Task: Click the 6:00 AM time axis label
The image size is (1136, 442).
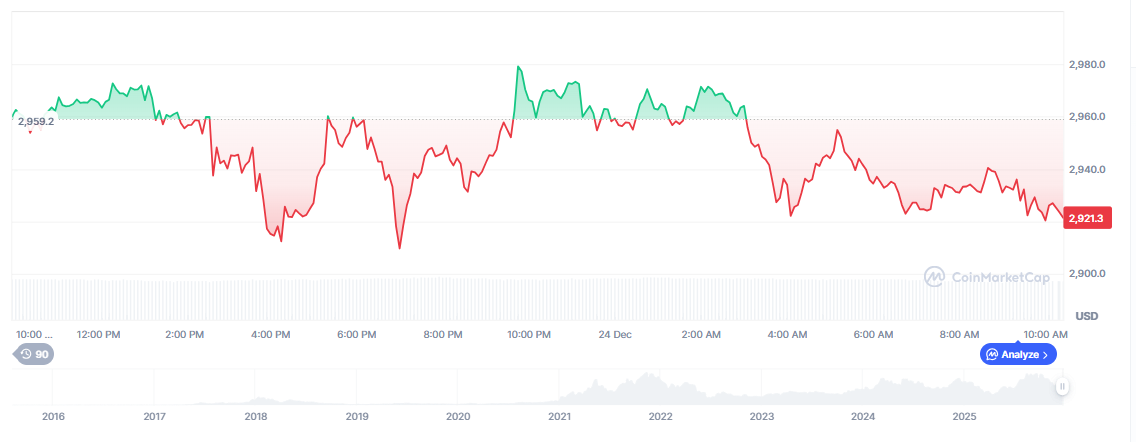Action: 872,334
